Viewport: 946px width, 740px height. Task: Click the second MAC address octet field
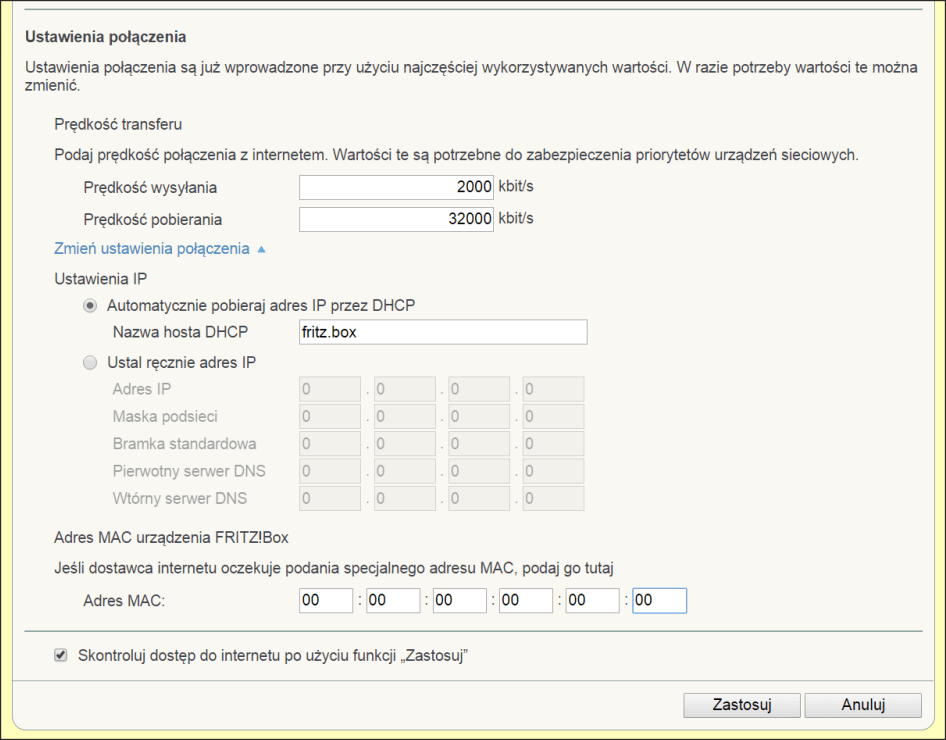point(393,600)
